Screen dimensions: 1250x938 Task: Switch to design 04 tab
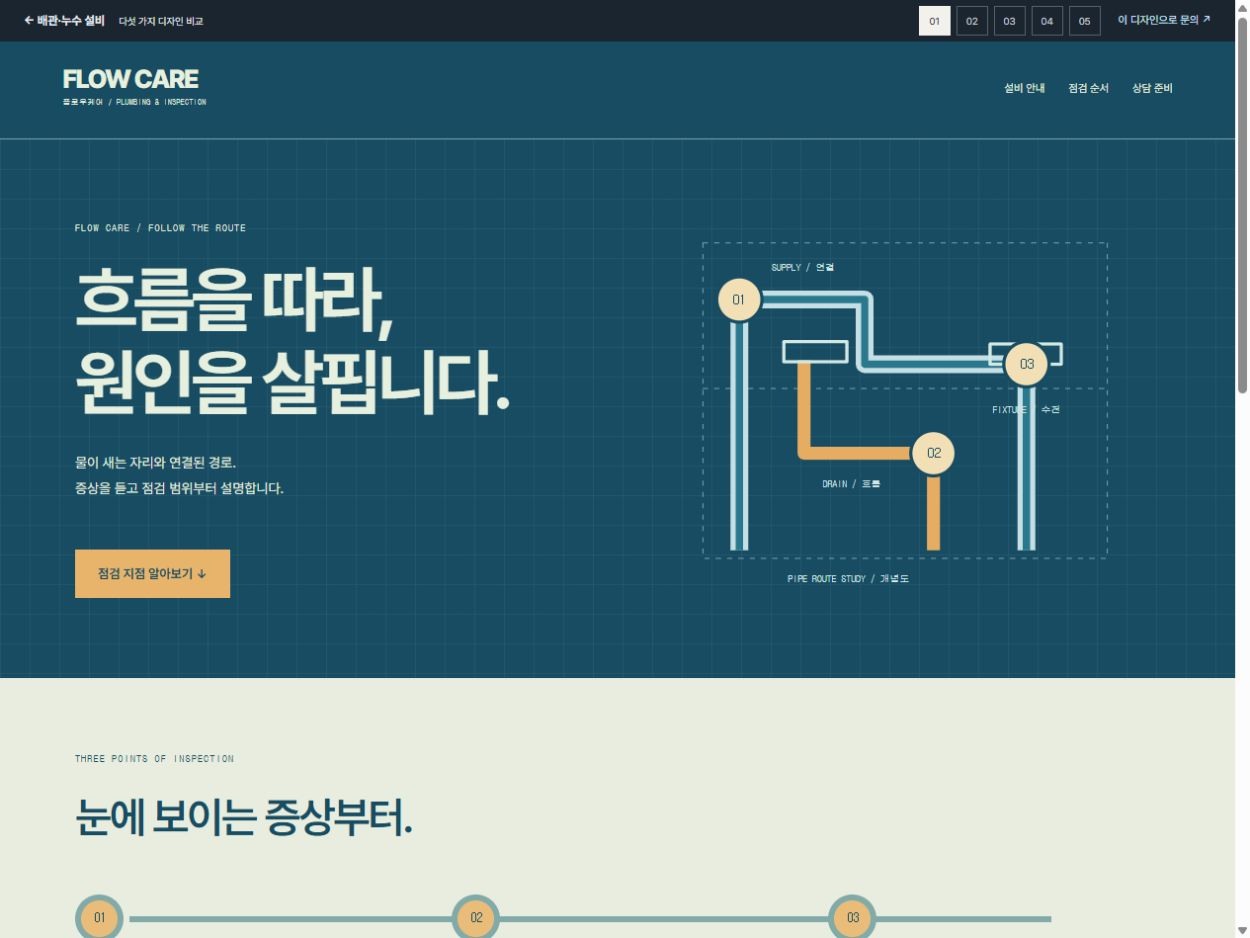pyautogui.click(x=1047, y=21)
